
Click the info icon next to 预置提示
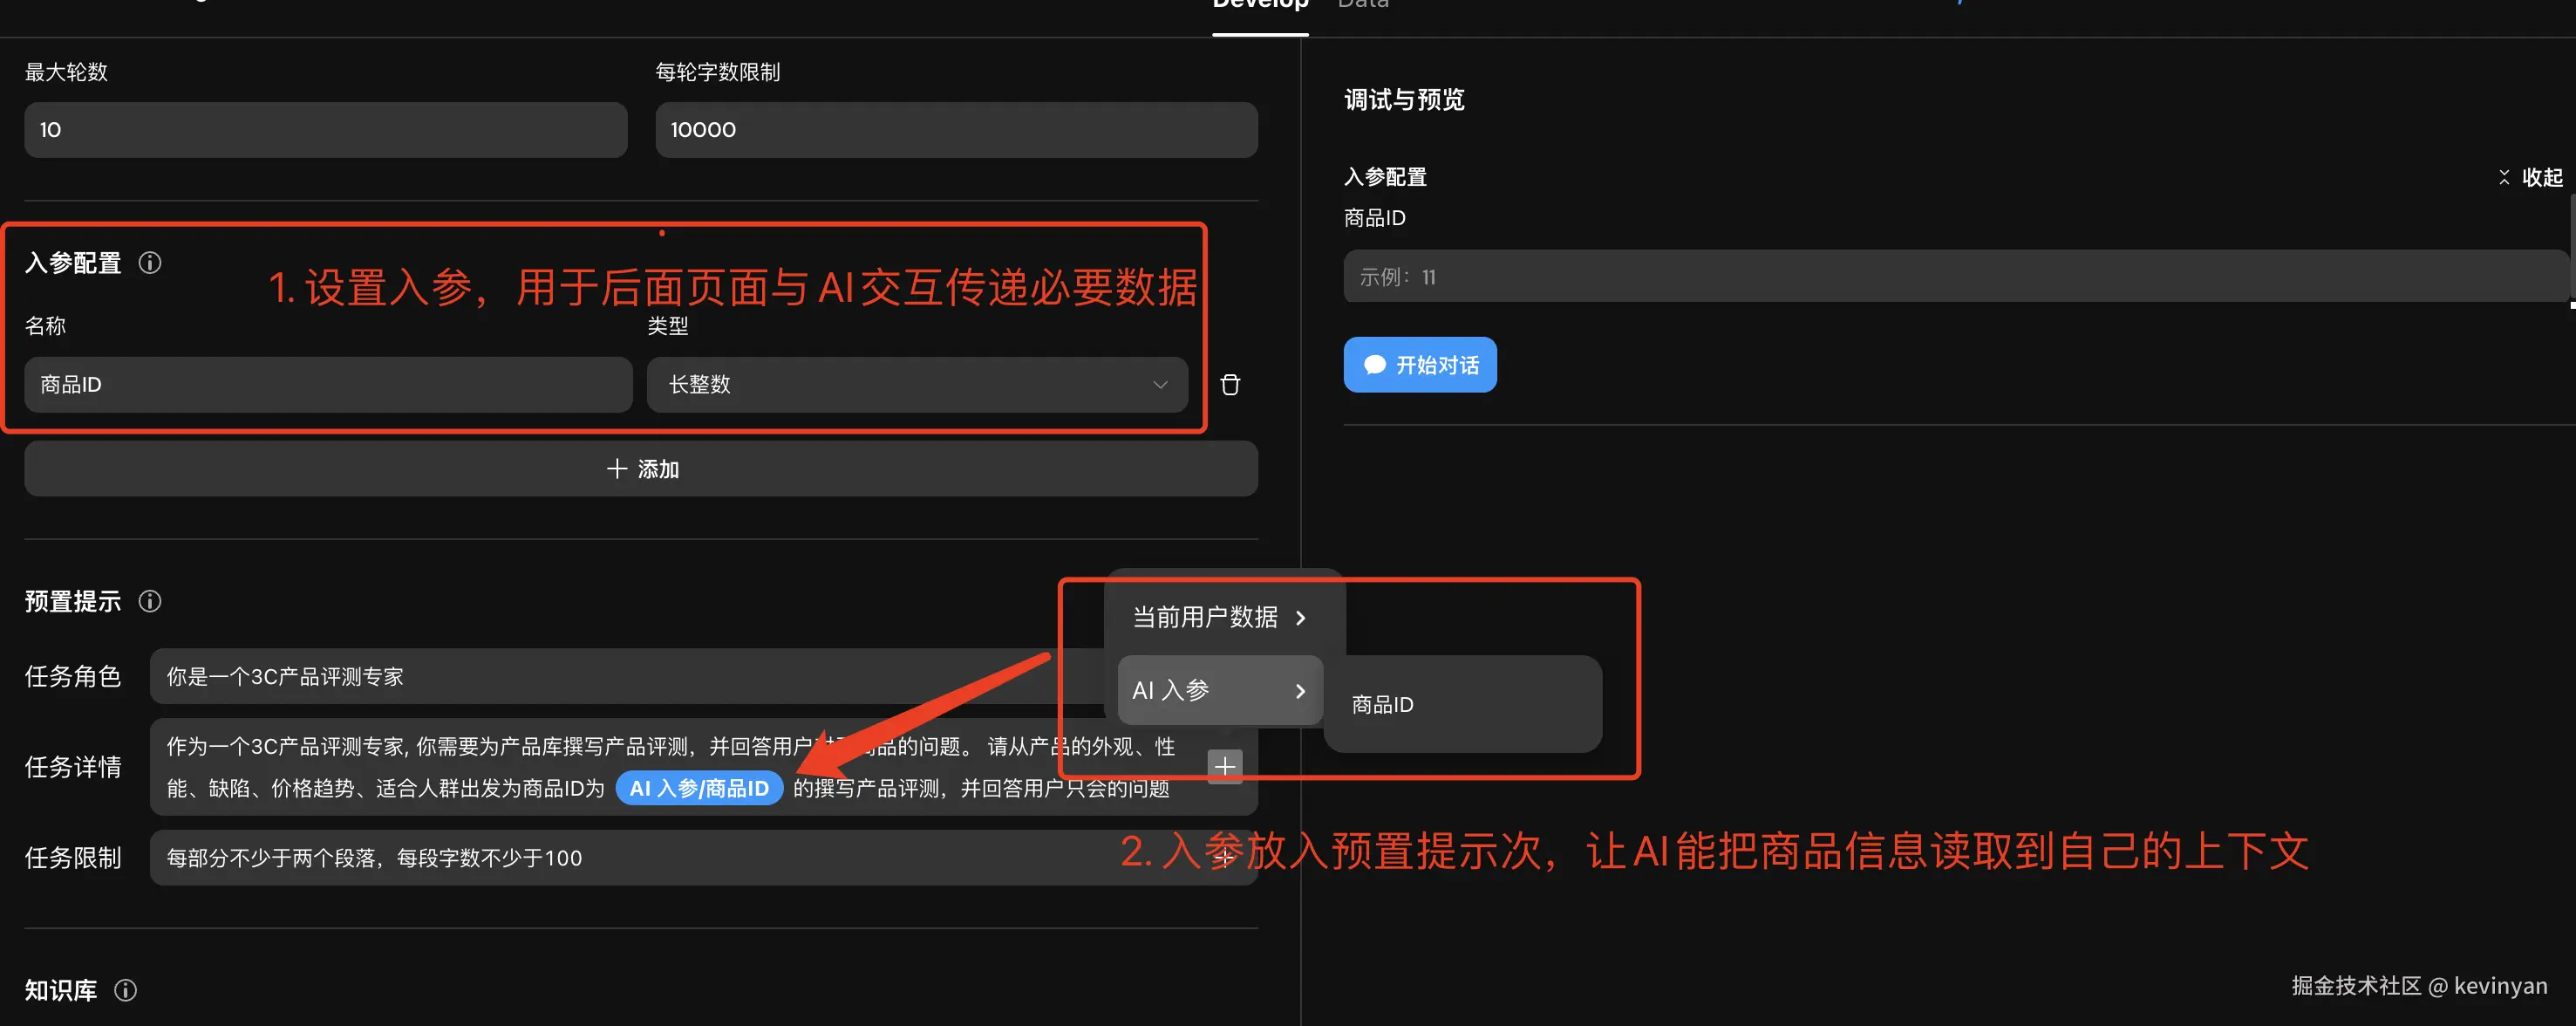[x=150, y=601]
